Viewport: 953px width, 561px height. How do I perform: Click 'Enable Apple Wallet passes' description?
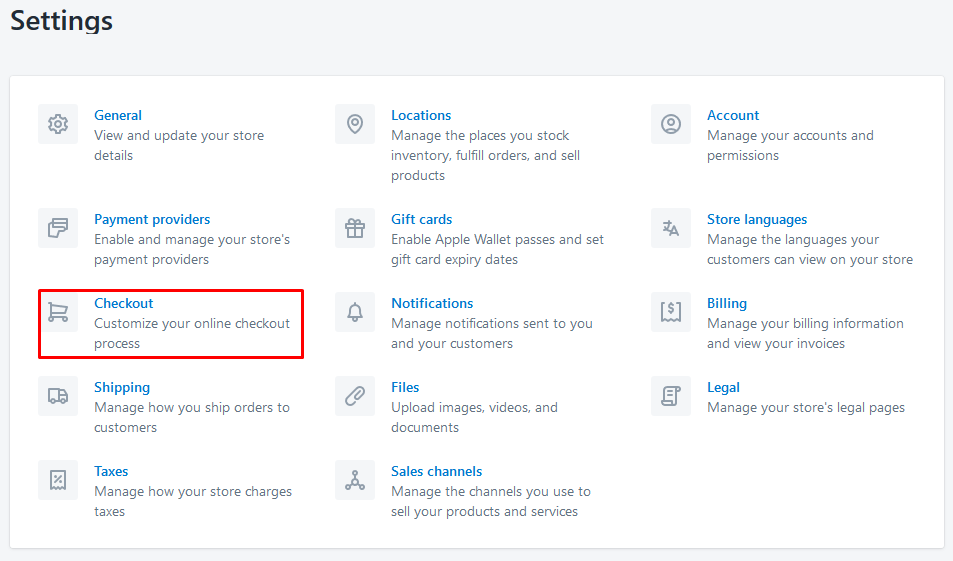click(x=498, y=249)
